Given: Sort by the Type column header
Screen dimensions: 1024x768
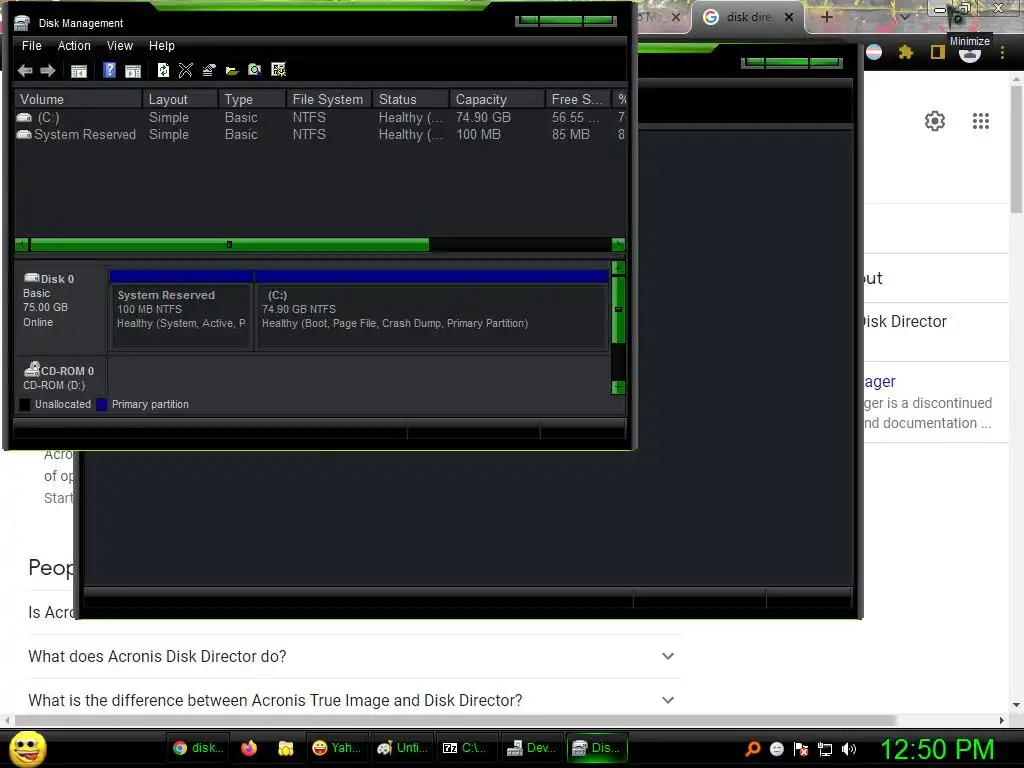Looking at the screenshot, I should (x=252, y=99).
